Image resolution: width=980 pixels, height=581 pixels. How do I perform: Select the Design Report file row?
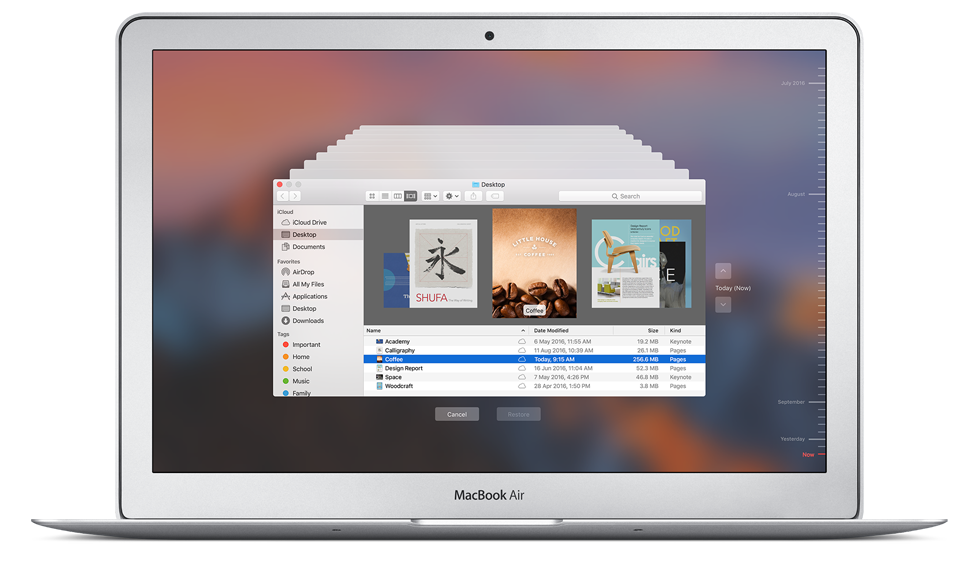(x=403, y=368)
